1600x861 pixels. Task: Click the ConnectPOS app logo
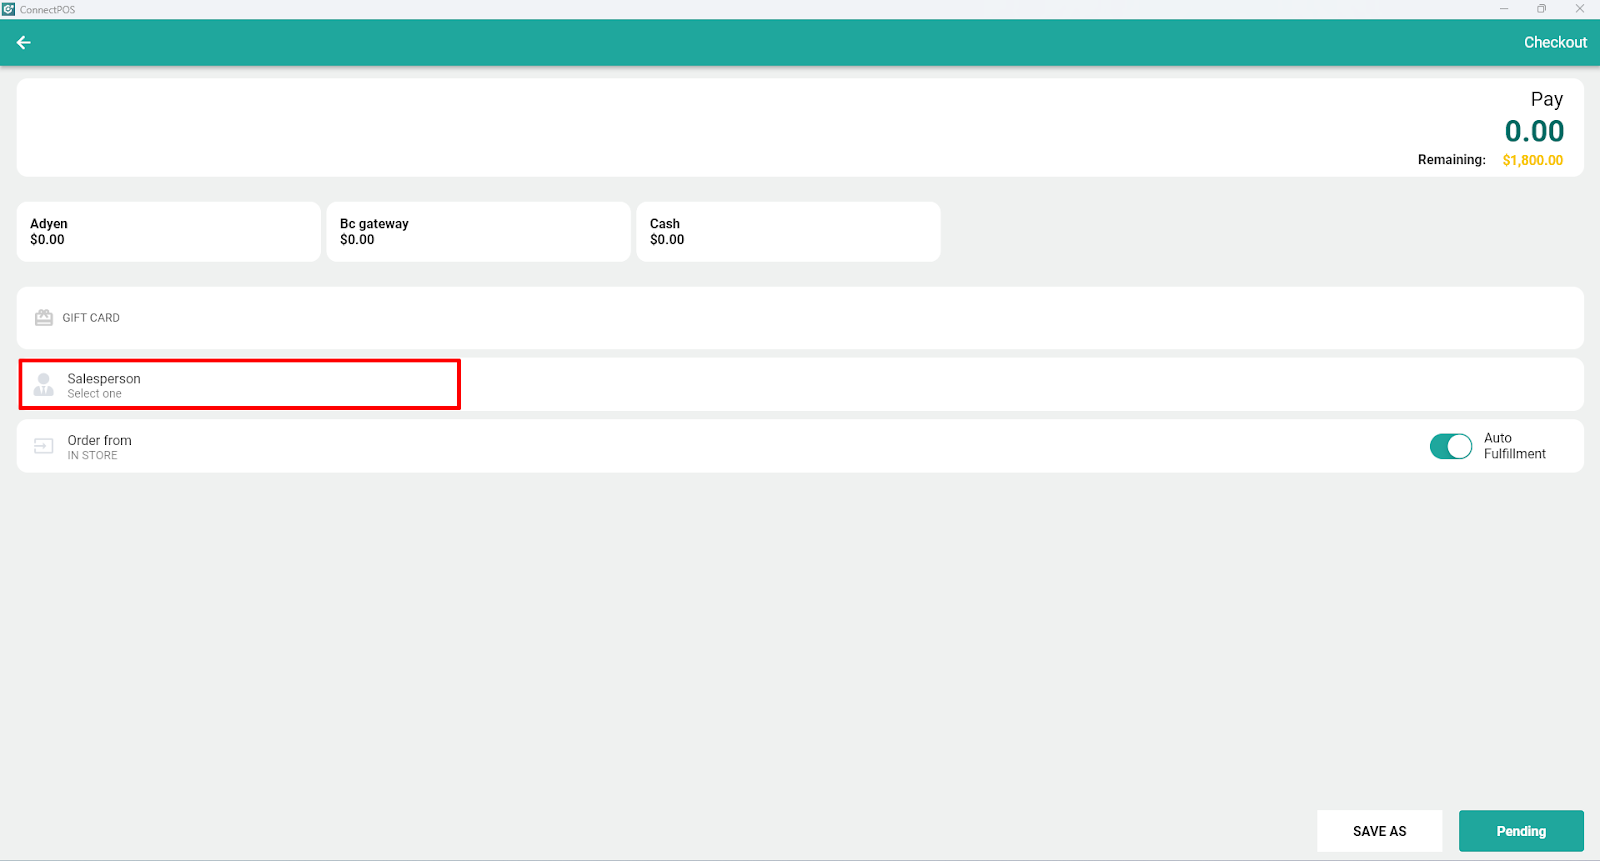(9, 9)
